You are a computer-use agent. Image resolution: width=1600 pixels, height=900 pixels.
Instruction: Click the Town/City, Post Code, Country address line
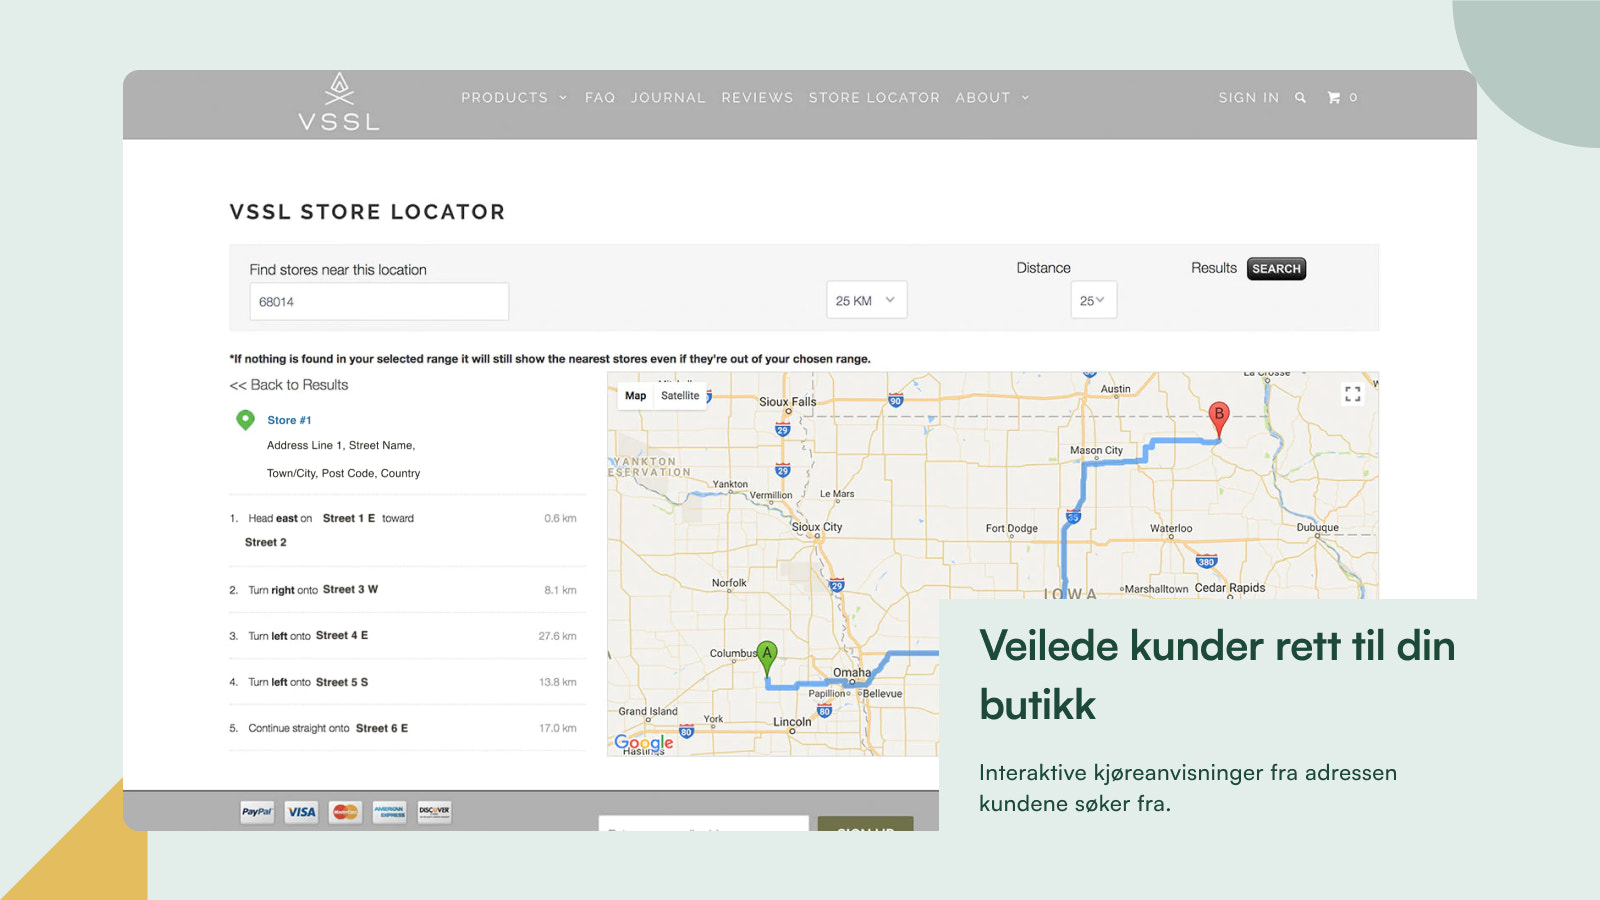coord(343,474)
